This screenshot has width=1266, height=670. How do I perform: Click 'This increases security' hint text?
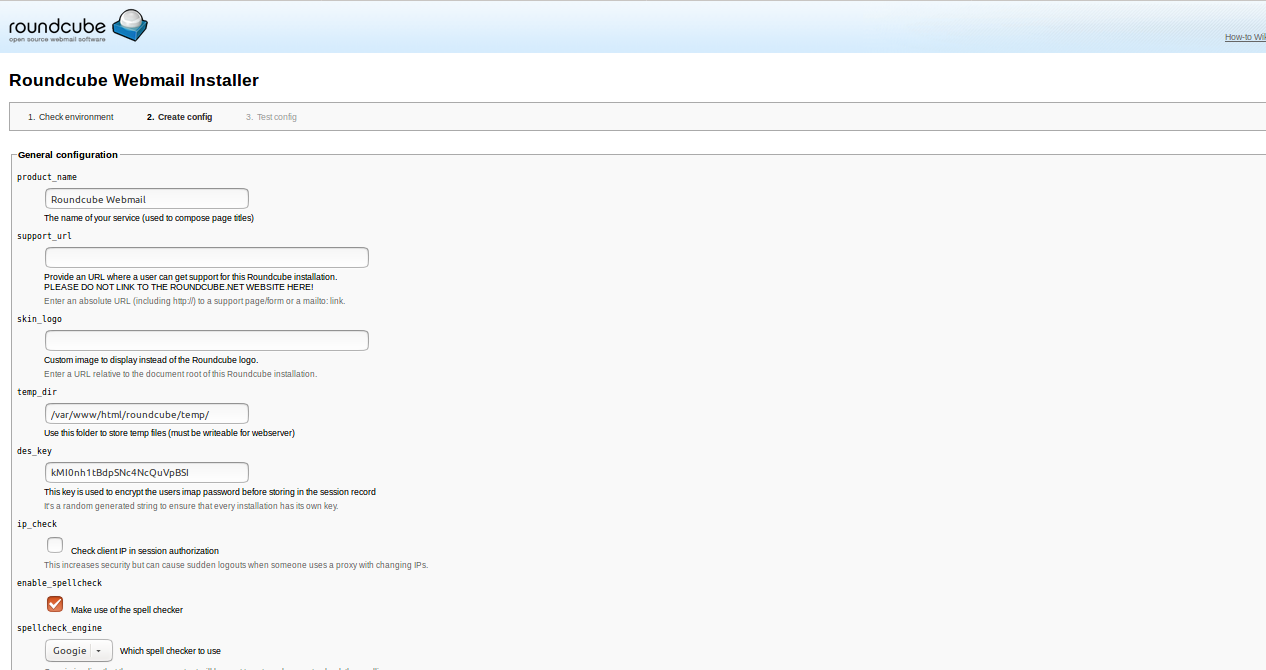(236, 565)
